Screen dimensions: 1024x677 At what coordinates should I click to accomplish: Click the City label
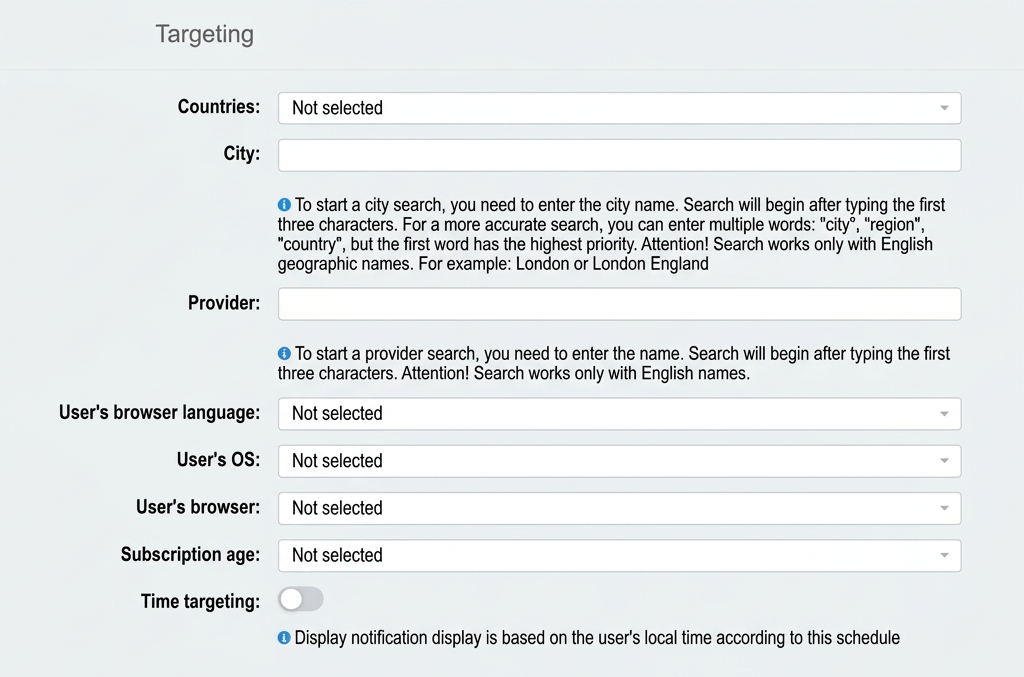click(x=242, y=153)
